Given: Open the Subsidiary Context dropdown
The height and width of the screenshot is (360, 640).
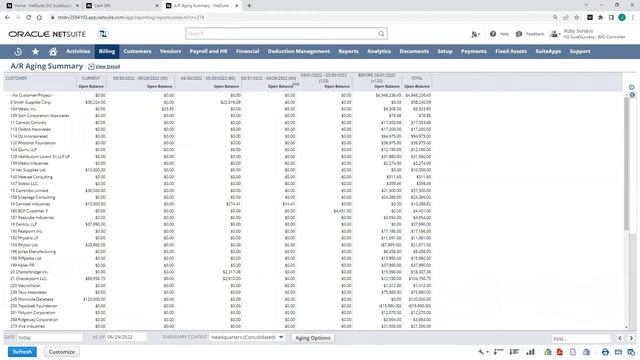Looking at the screenshot, I should click(x=247, y=338).
